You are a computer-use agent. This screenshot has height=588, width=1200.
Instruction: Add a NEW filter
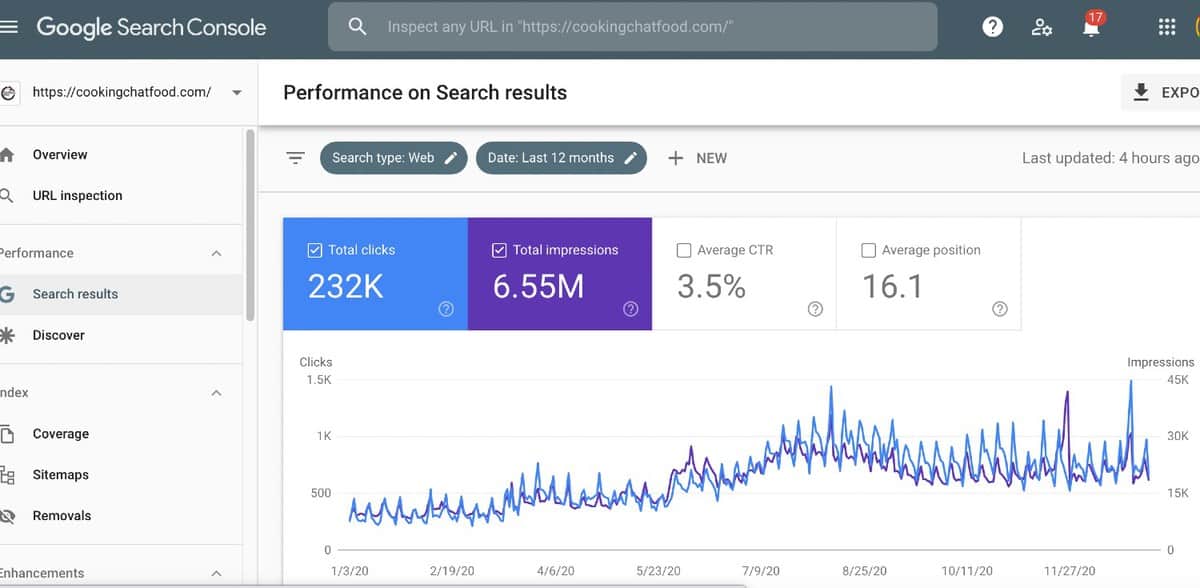697,158
